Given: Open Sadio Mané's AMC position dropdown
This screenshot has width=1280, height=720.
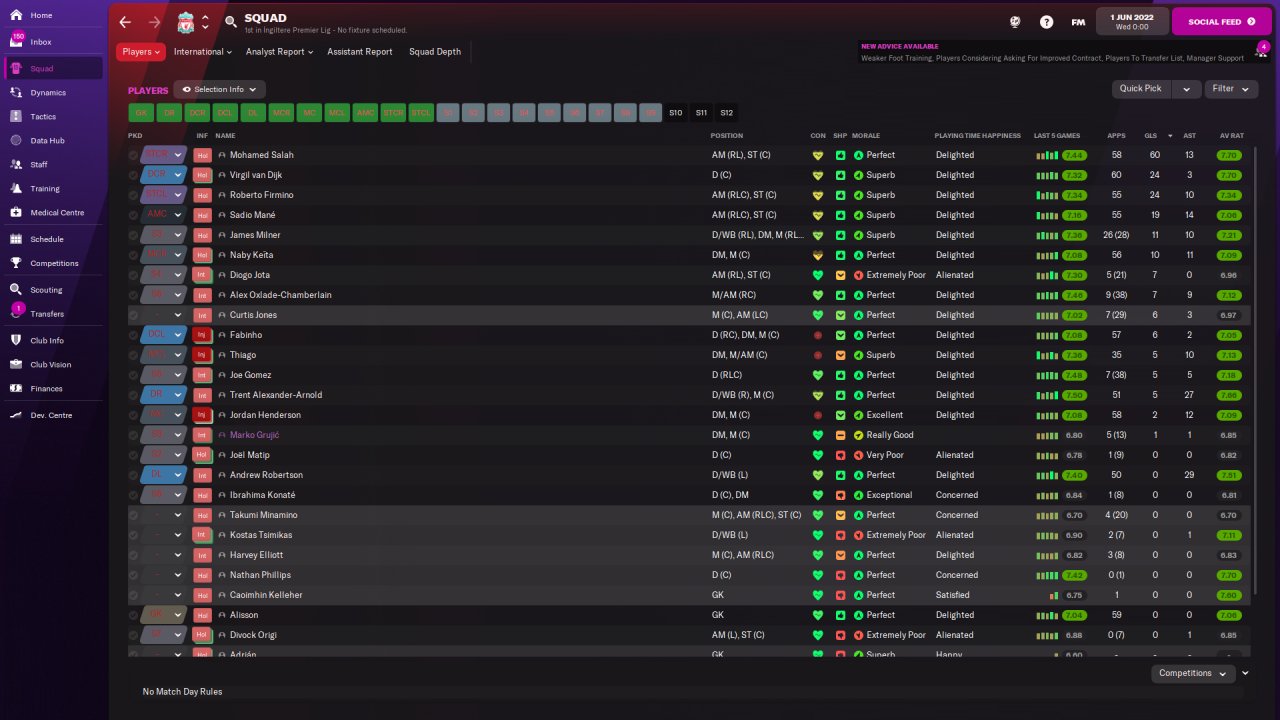Looking at the screenshot, I should pos(164,215).
